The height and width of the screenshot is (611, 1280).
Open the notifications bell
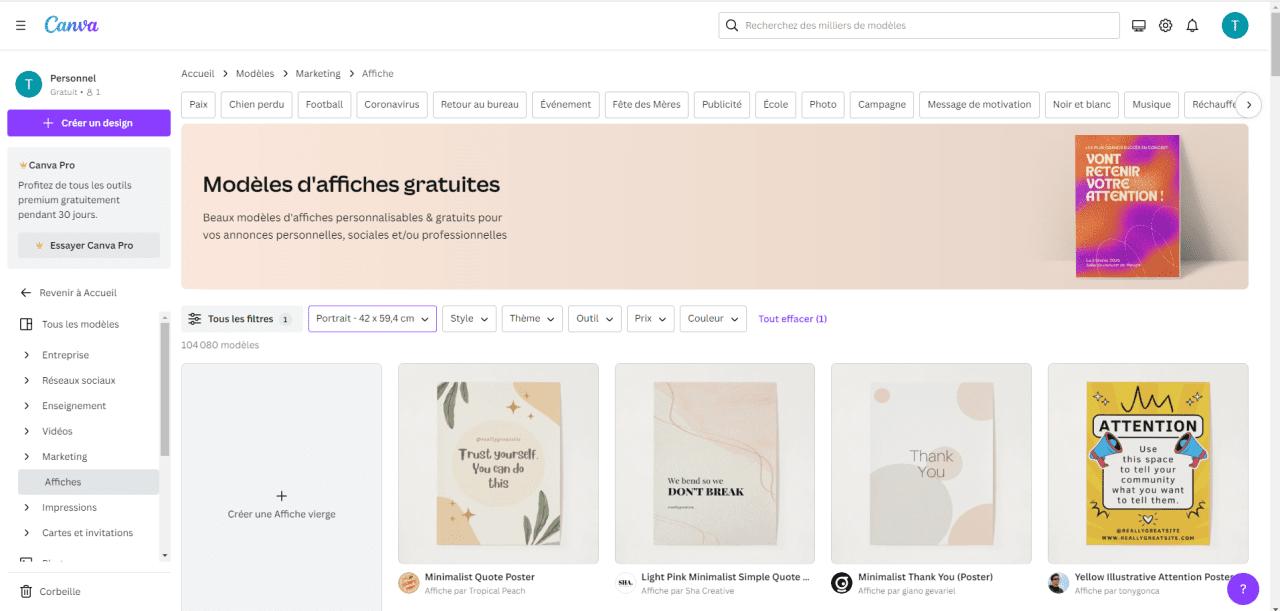pyautogui.click(x=1192, y=26)
